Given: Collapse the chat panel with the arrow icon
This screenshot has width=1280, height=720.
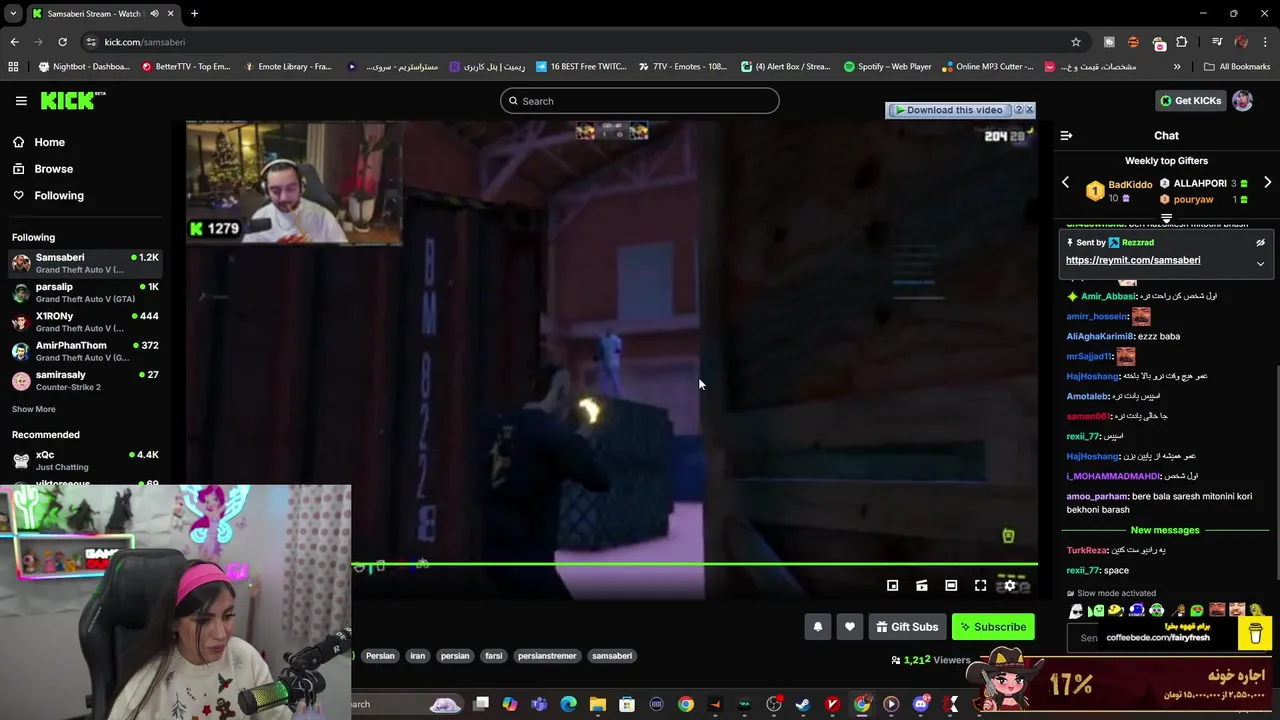Looking at the screenshot, I should tap(1066, 135).
